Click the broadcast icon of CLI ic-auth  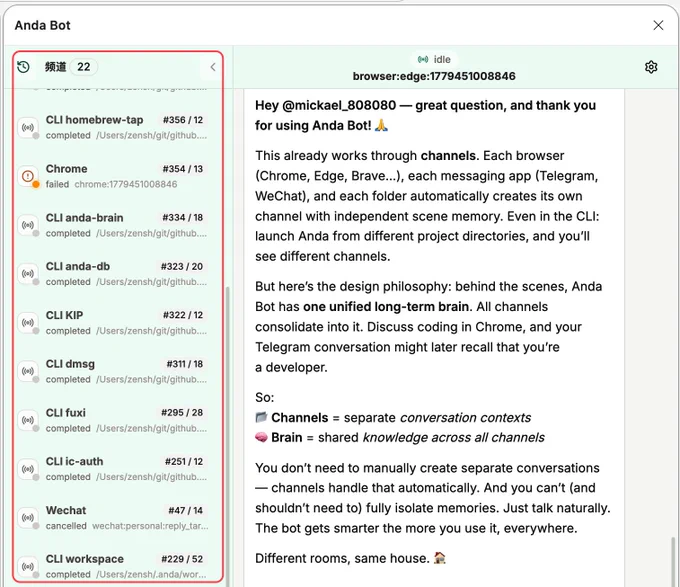click(28, 469)
